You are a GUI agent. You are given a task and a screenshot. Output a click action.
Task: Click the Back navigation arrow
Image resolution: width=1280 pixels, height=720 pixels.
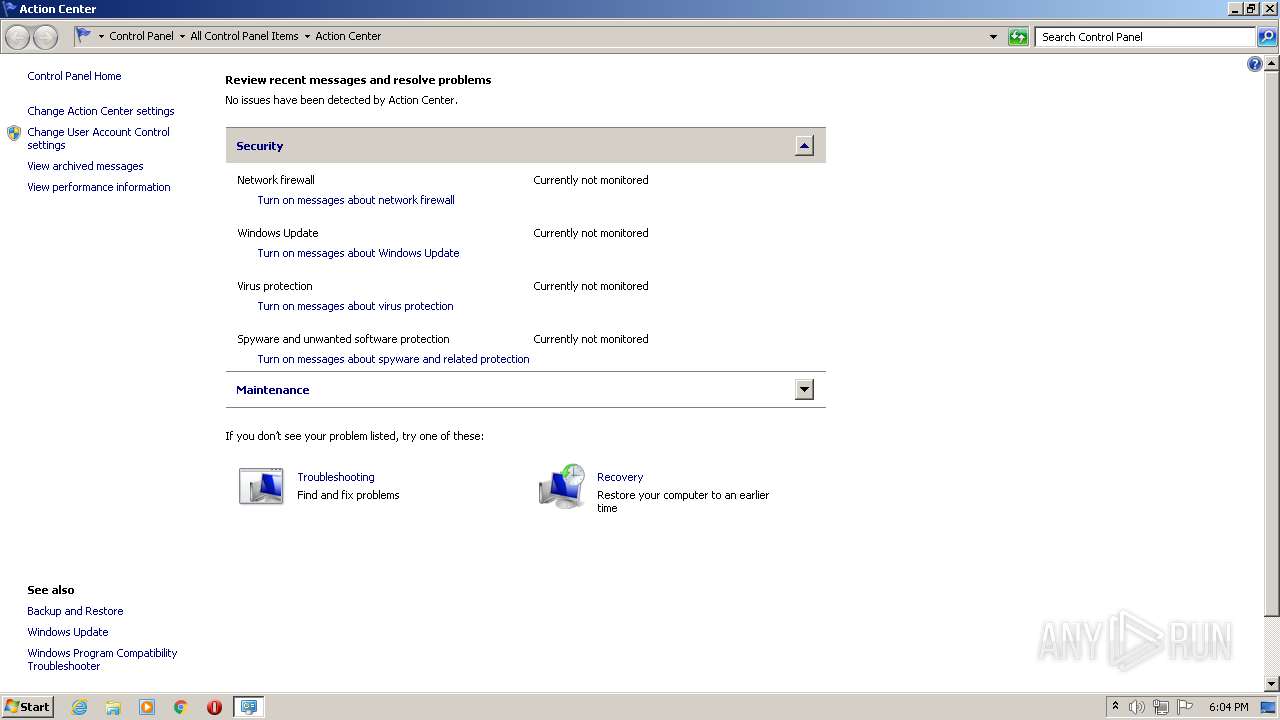pyautogui.click(x=17, y=37)
